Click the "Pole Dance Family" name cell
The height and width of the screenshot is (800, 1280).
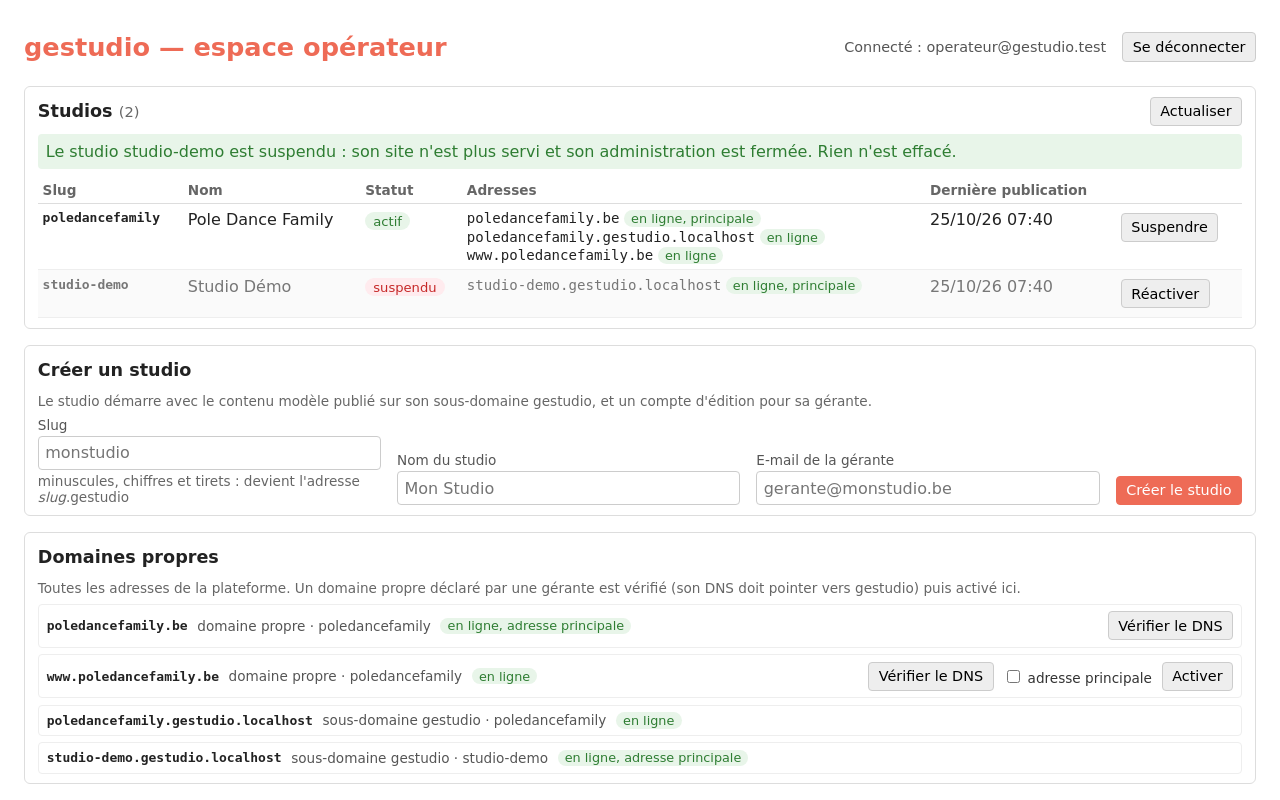point(260,219)
